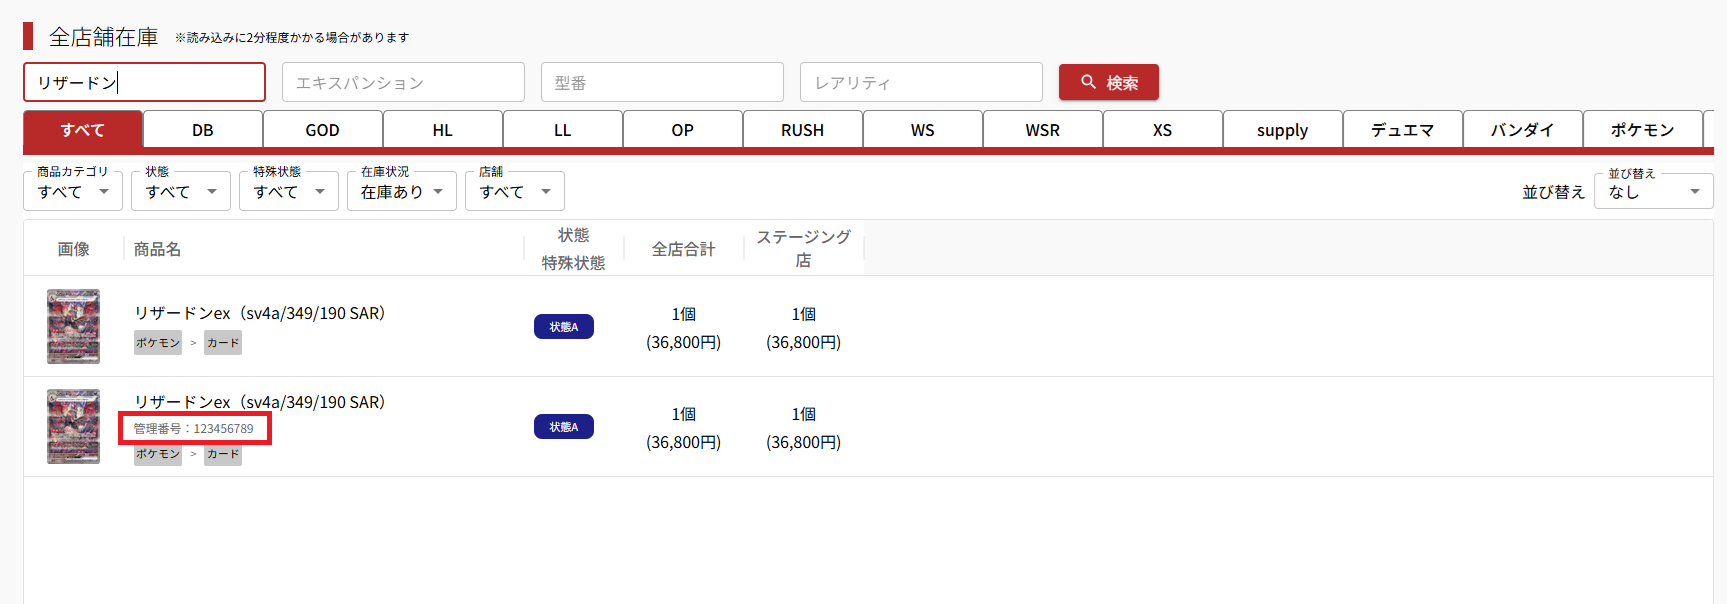Select the ポケモン tab
Screen dimensions: 1727x604
1642,130
